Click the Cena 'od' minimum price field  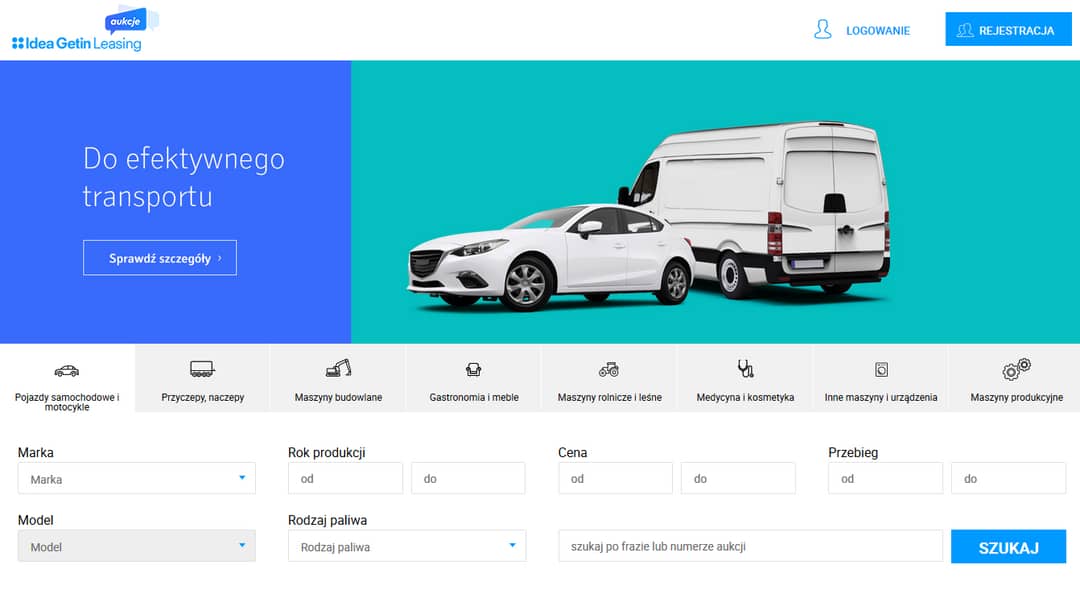tap(615, 479)
